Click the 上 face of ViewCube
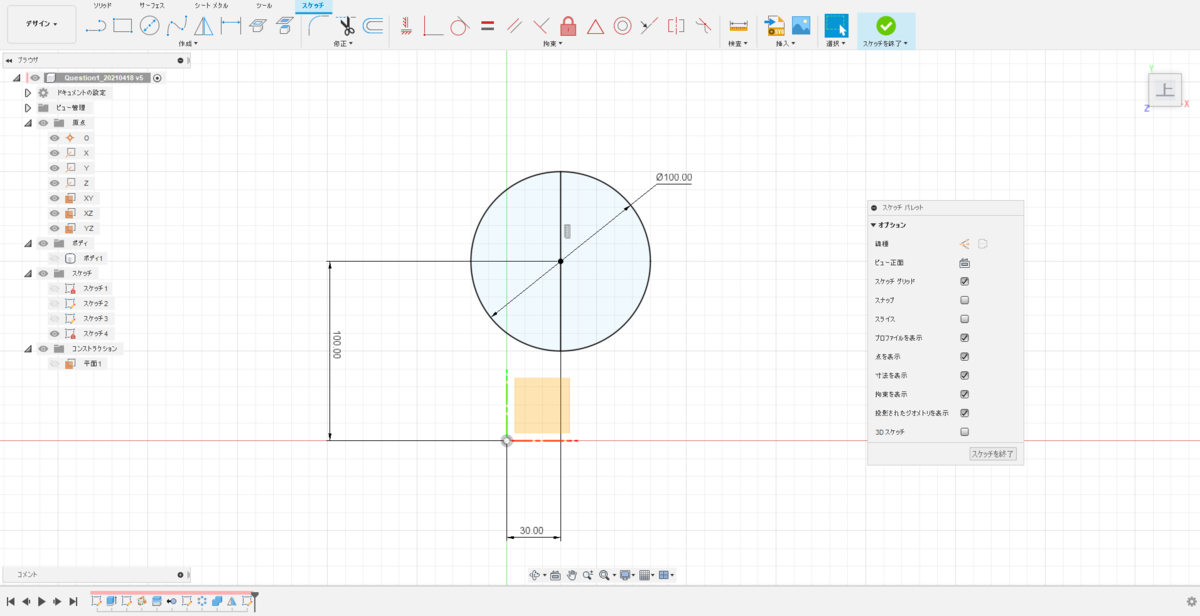The height and width of the screenshot is (616, 1200). click(x=1164, y=91)
